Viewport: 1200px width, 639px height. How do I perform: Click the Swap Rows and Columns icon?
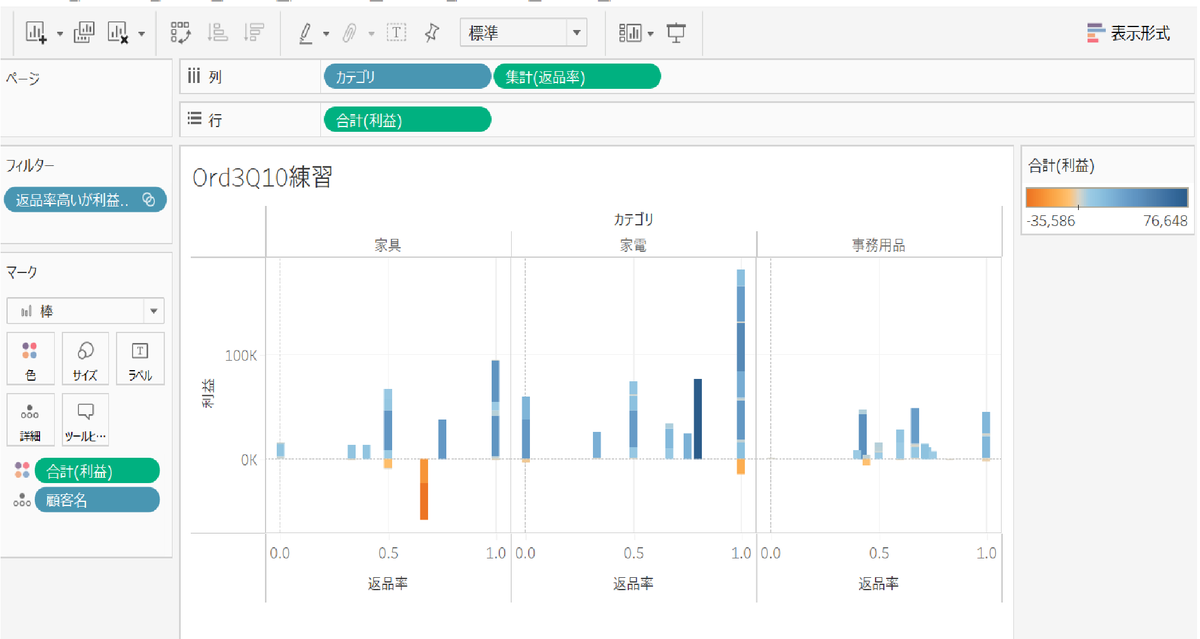point(181,33)
